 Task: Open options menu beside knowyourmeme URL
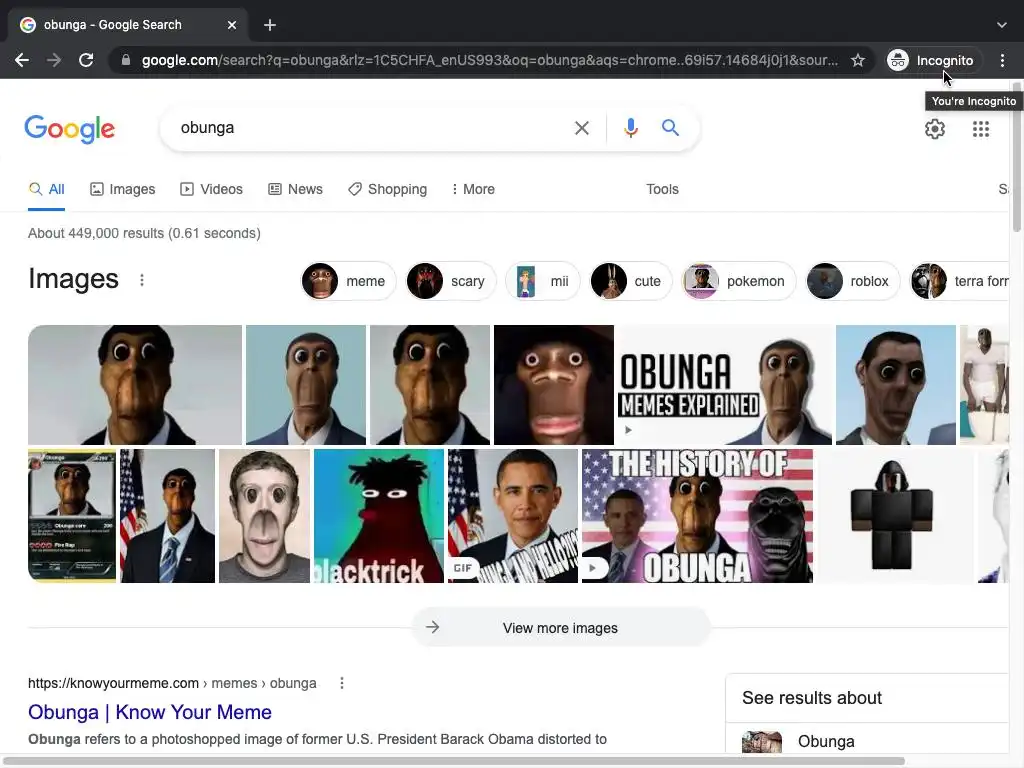342,683
